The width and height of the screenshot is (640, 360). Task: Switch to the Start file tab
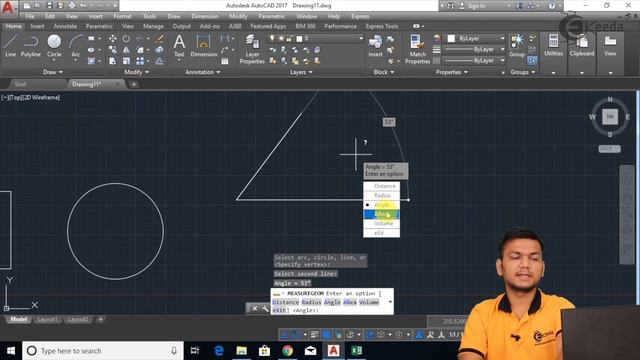[x=20, y=84]
